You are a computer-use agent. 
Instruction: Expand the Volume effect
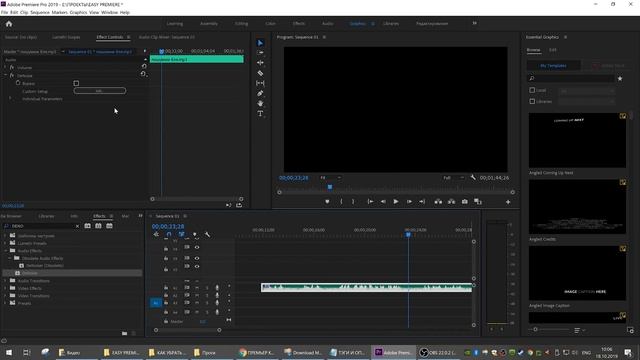(x=5, y=67)
